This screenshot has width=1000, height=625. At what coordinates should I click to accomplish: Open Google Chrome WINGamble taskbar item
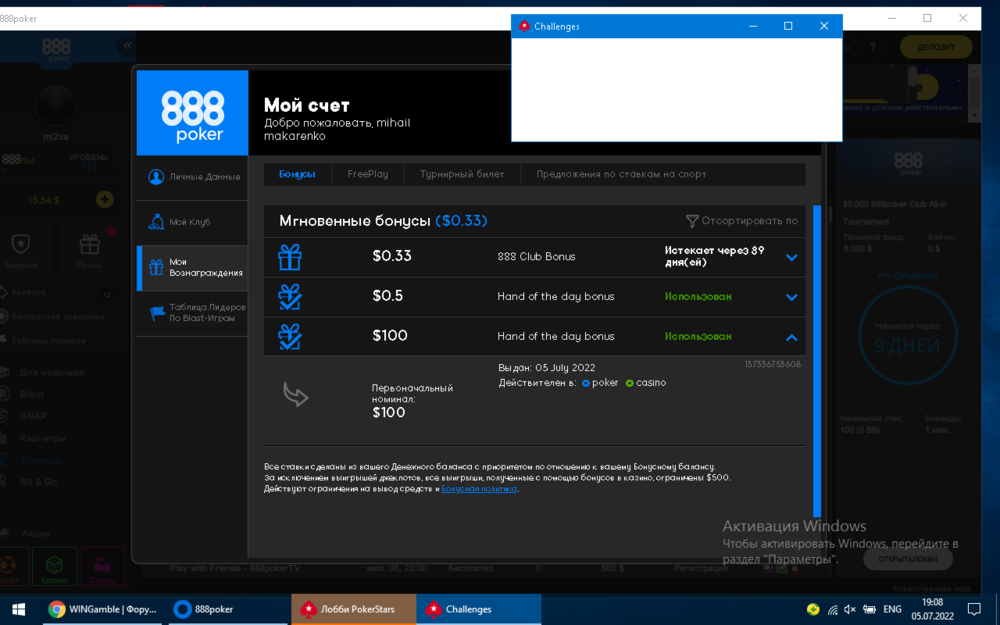[x=102, y=609]
